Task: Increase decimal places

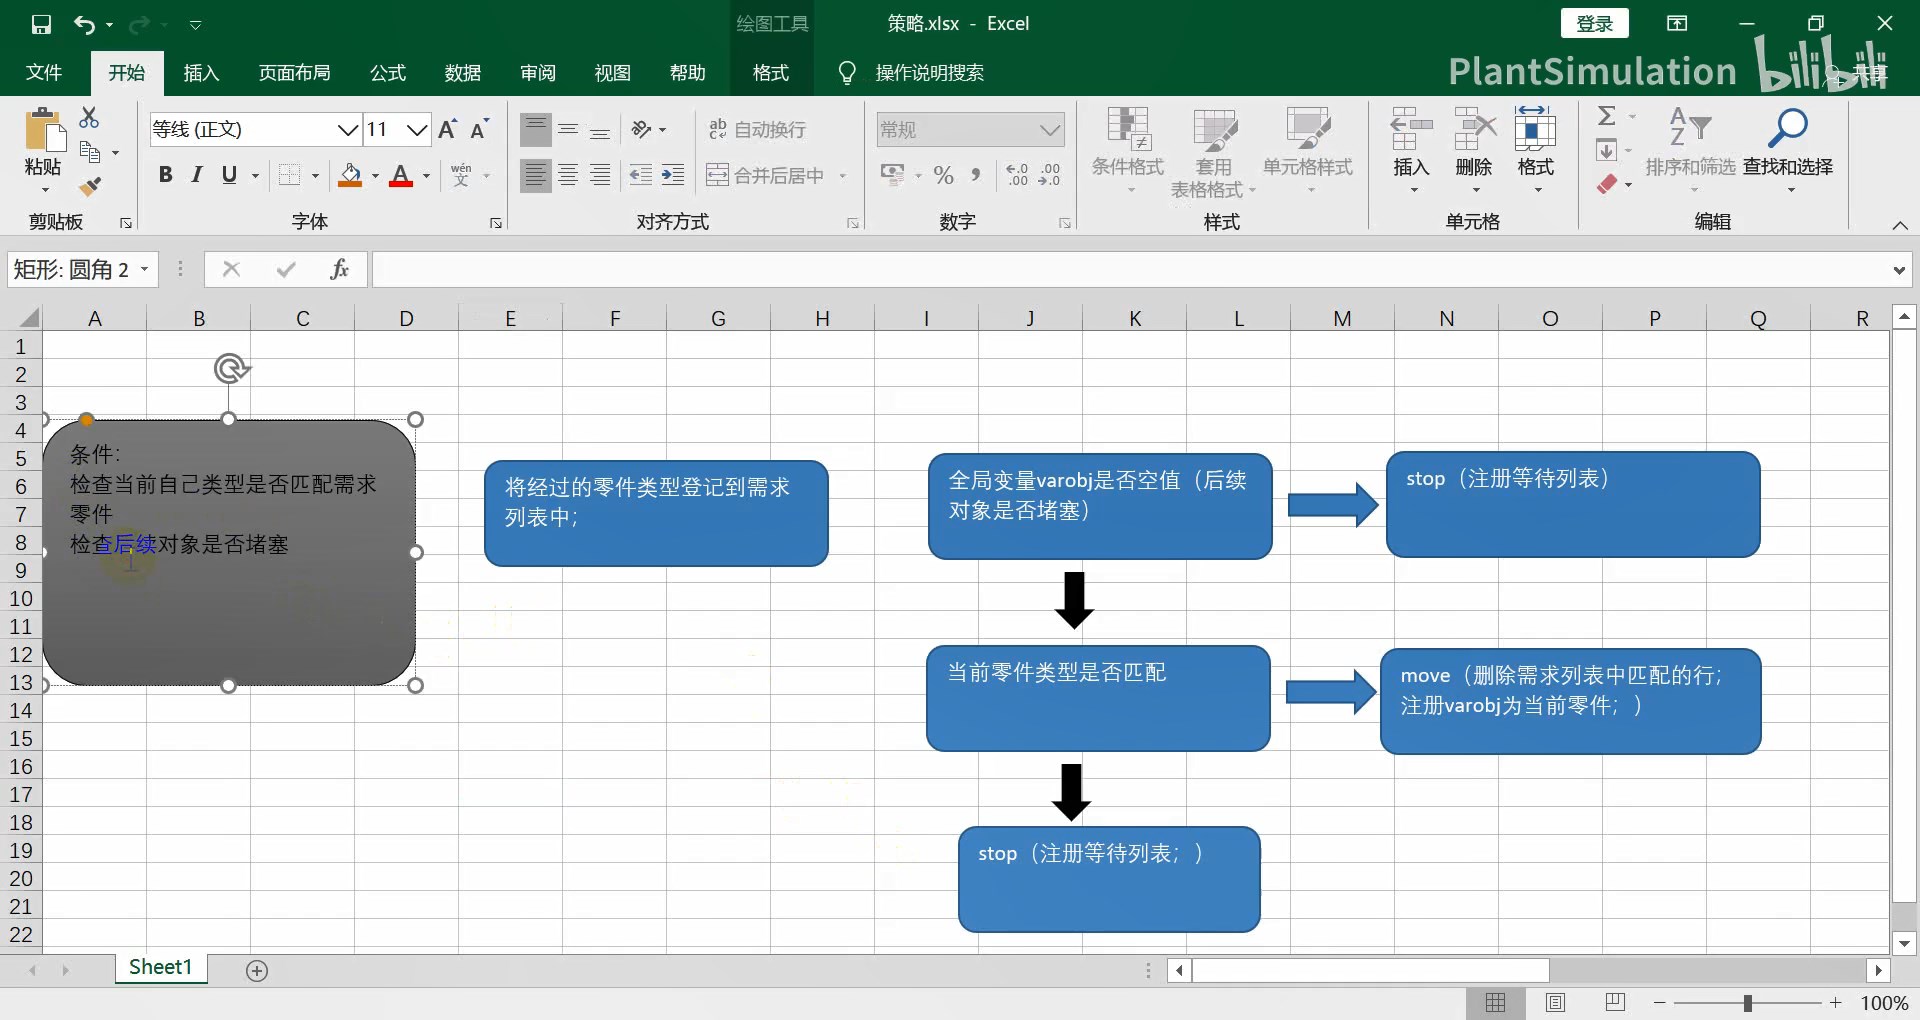Action: 1017,175
